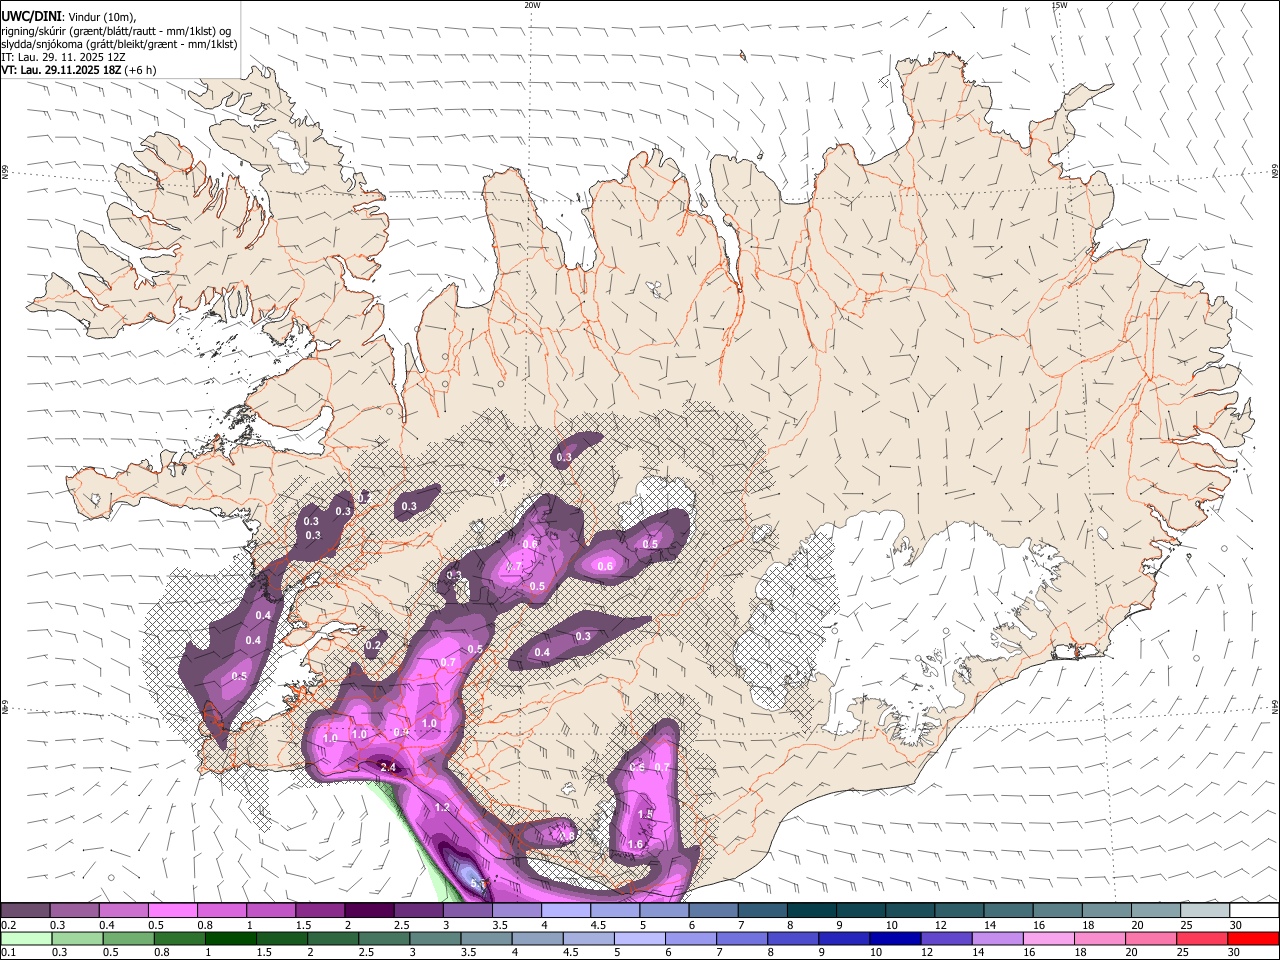Click the 20W longitude label

(532, 5)
